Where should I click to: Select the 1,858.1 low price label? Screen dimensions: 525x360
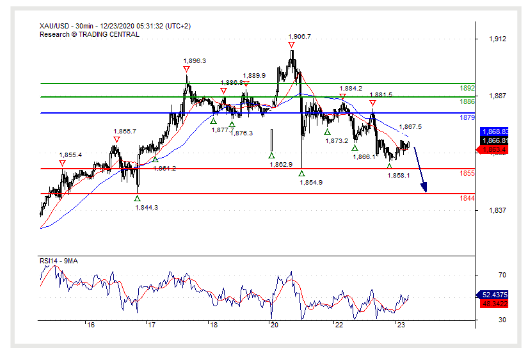pos(399,175)
